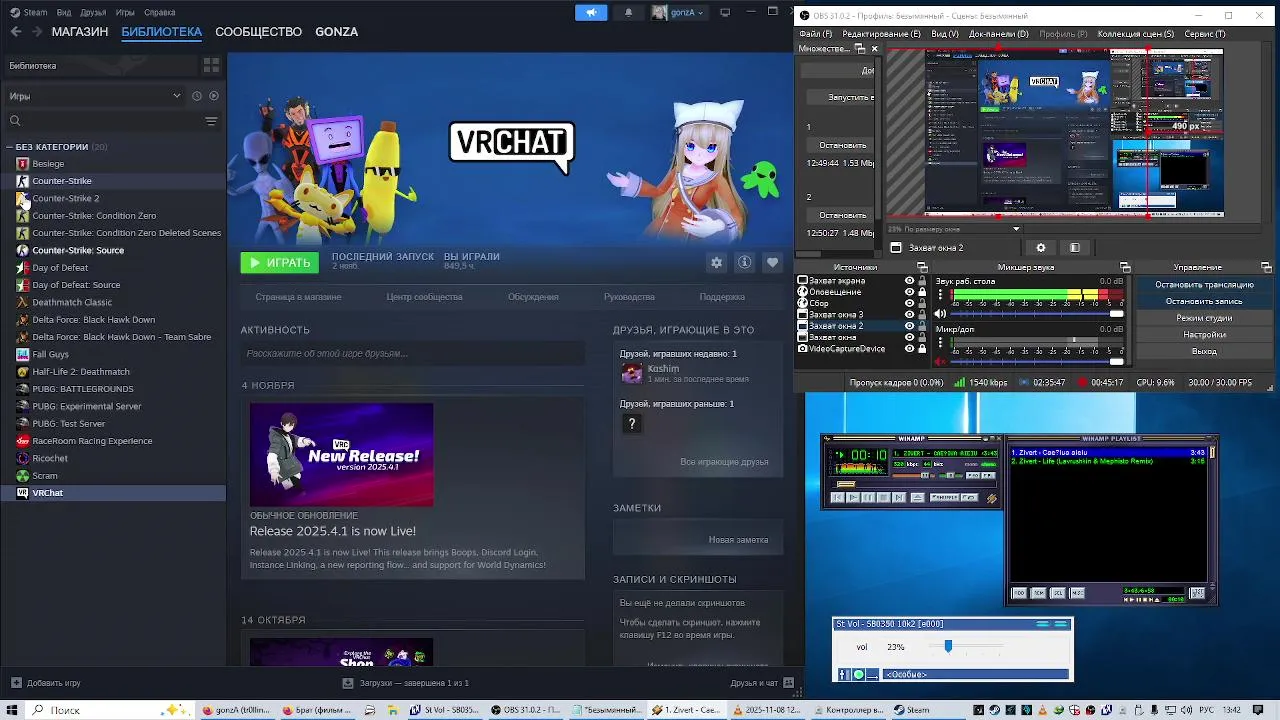Go to previous track in Winamp
The image size is (1280, 720).
point(838,498)
